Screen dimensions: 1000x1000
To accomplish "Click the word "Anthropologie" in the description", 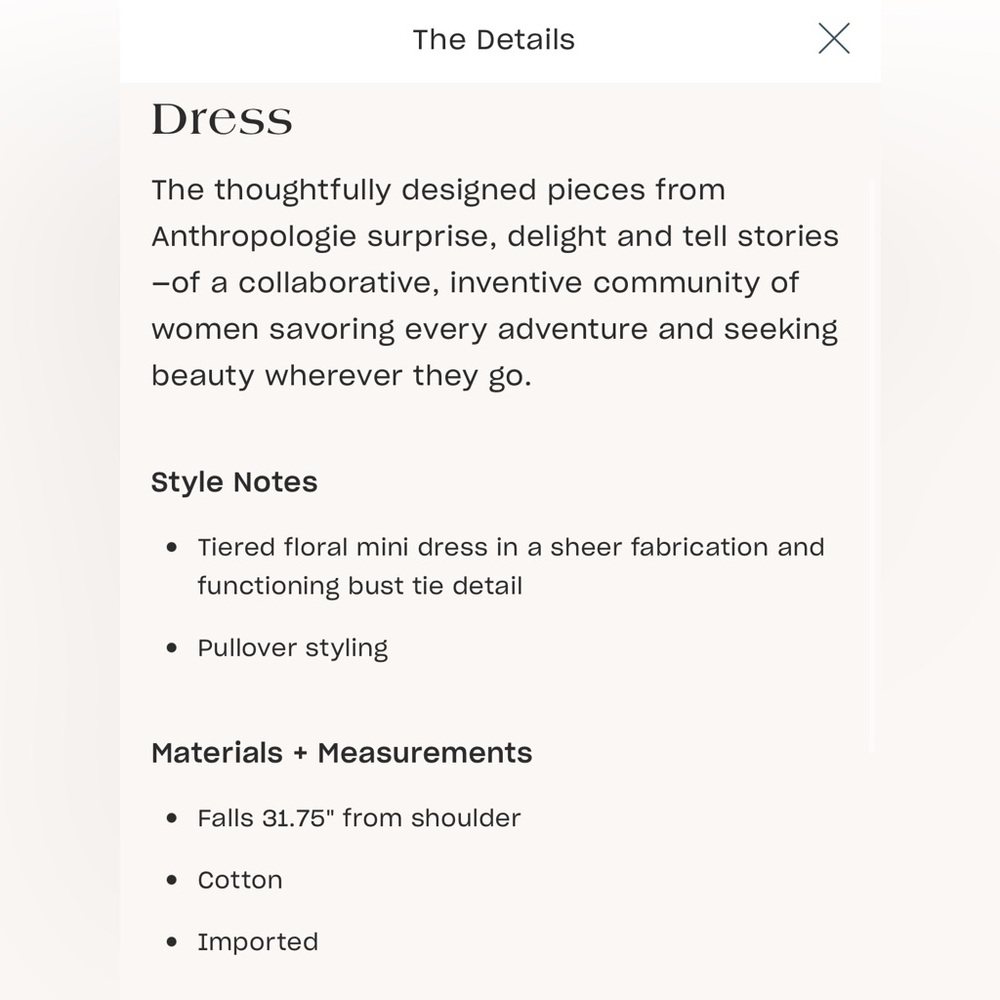I will tap(254, 236).
